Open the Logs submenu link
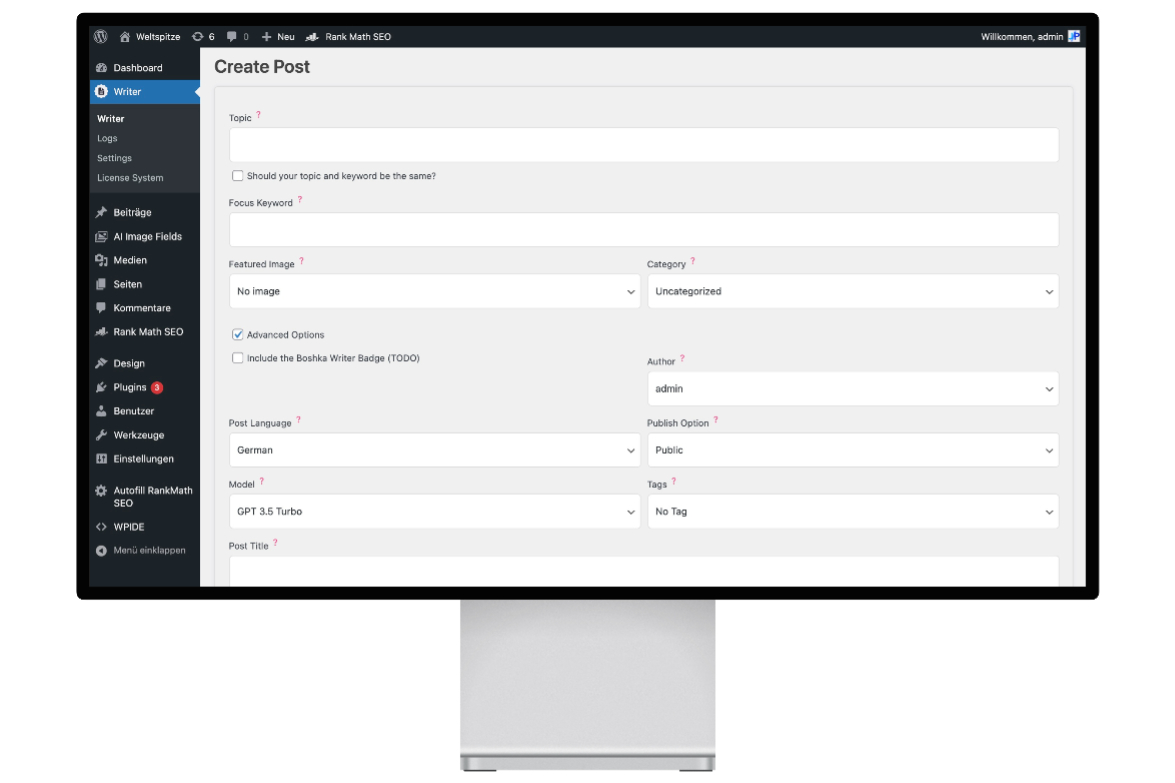This screenshot has height=783, width=1175. click(107, 139)
